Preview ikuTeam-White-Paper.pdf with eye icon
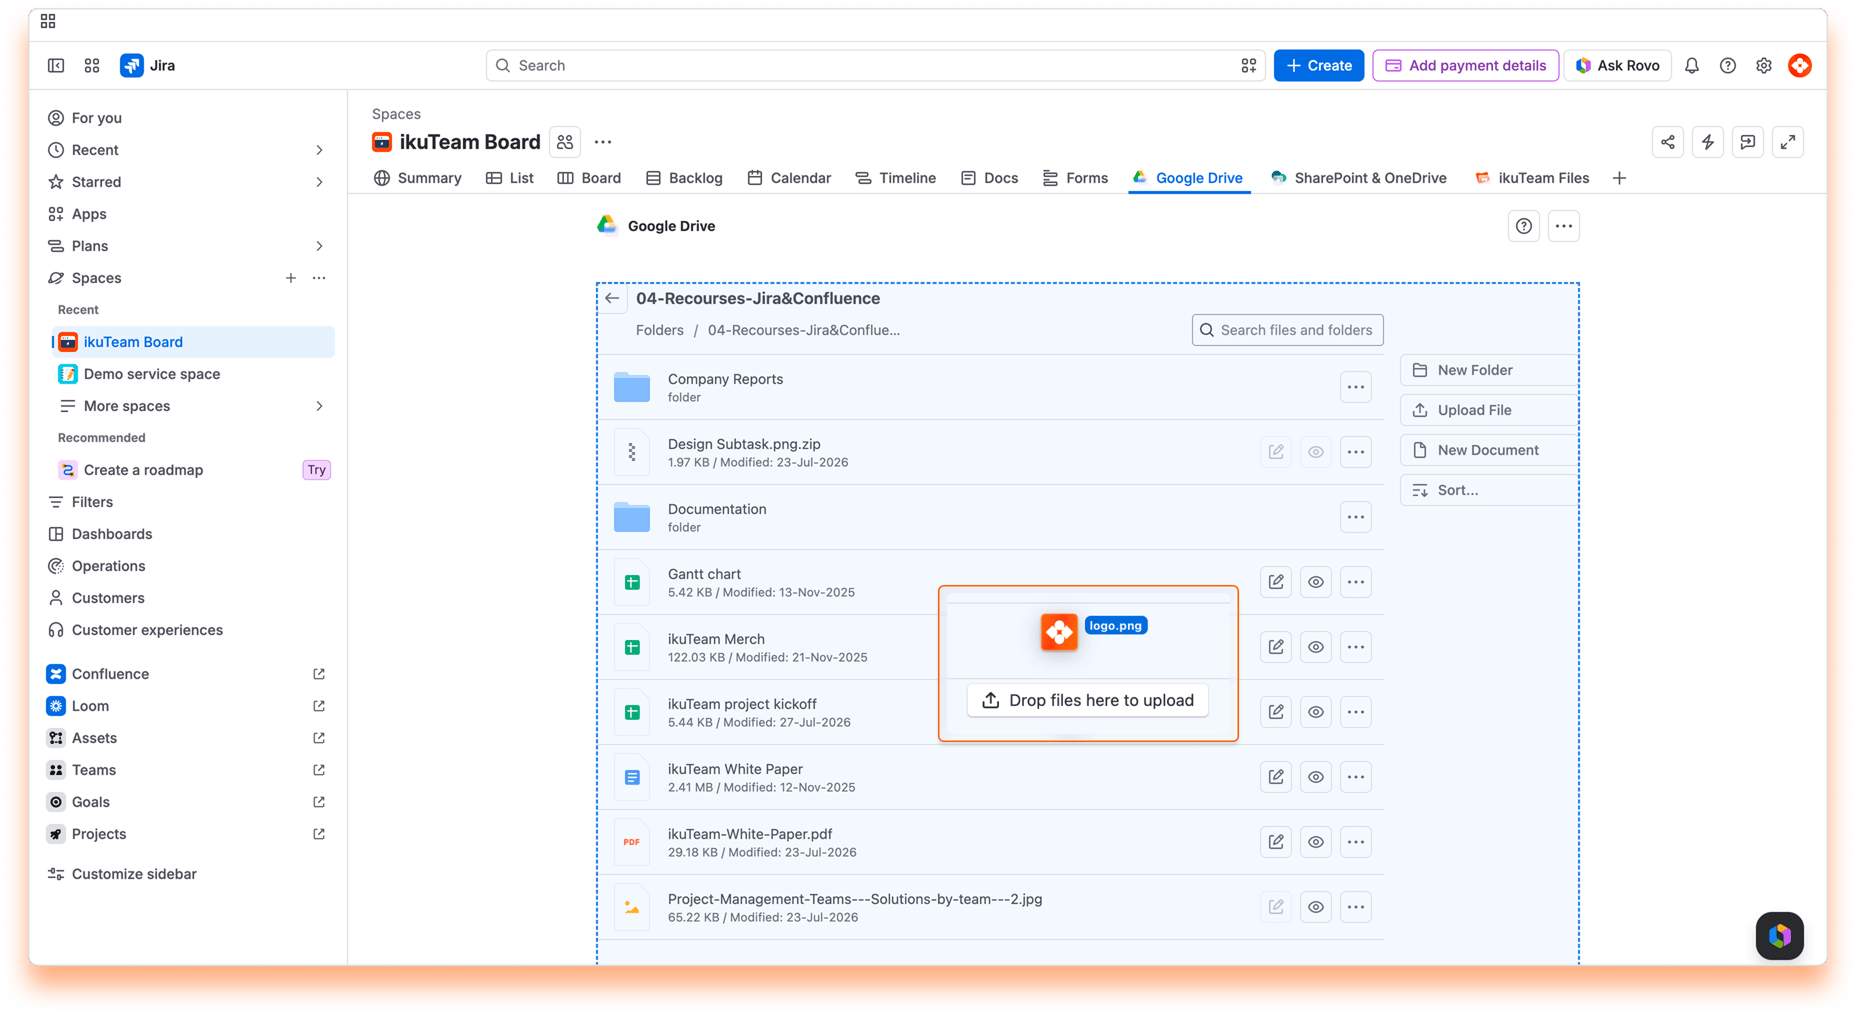This screenshot has height=1014, width=1856. [x=1316, y=842]
